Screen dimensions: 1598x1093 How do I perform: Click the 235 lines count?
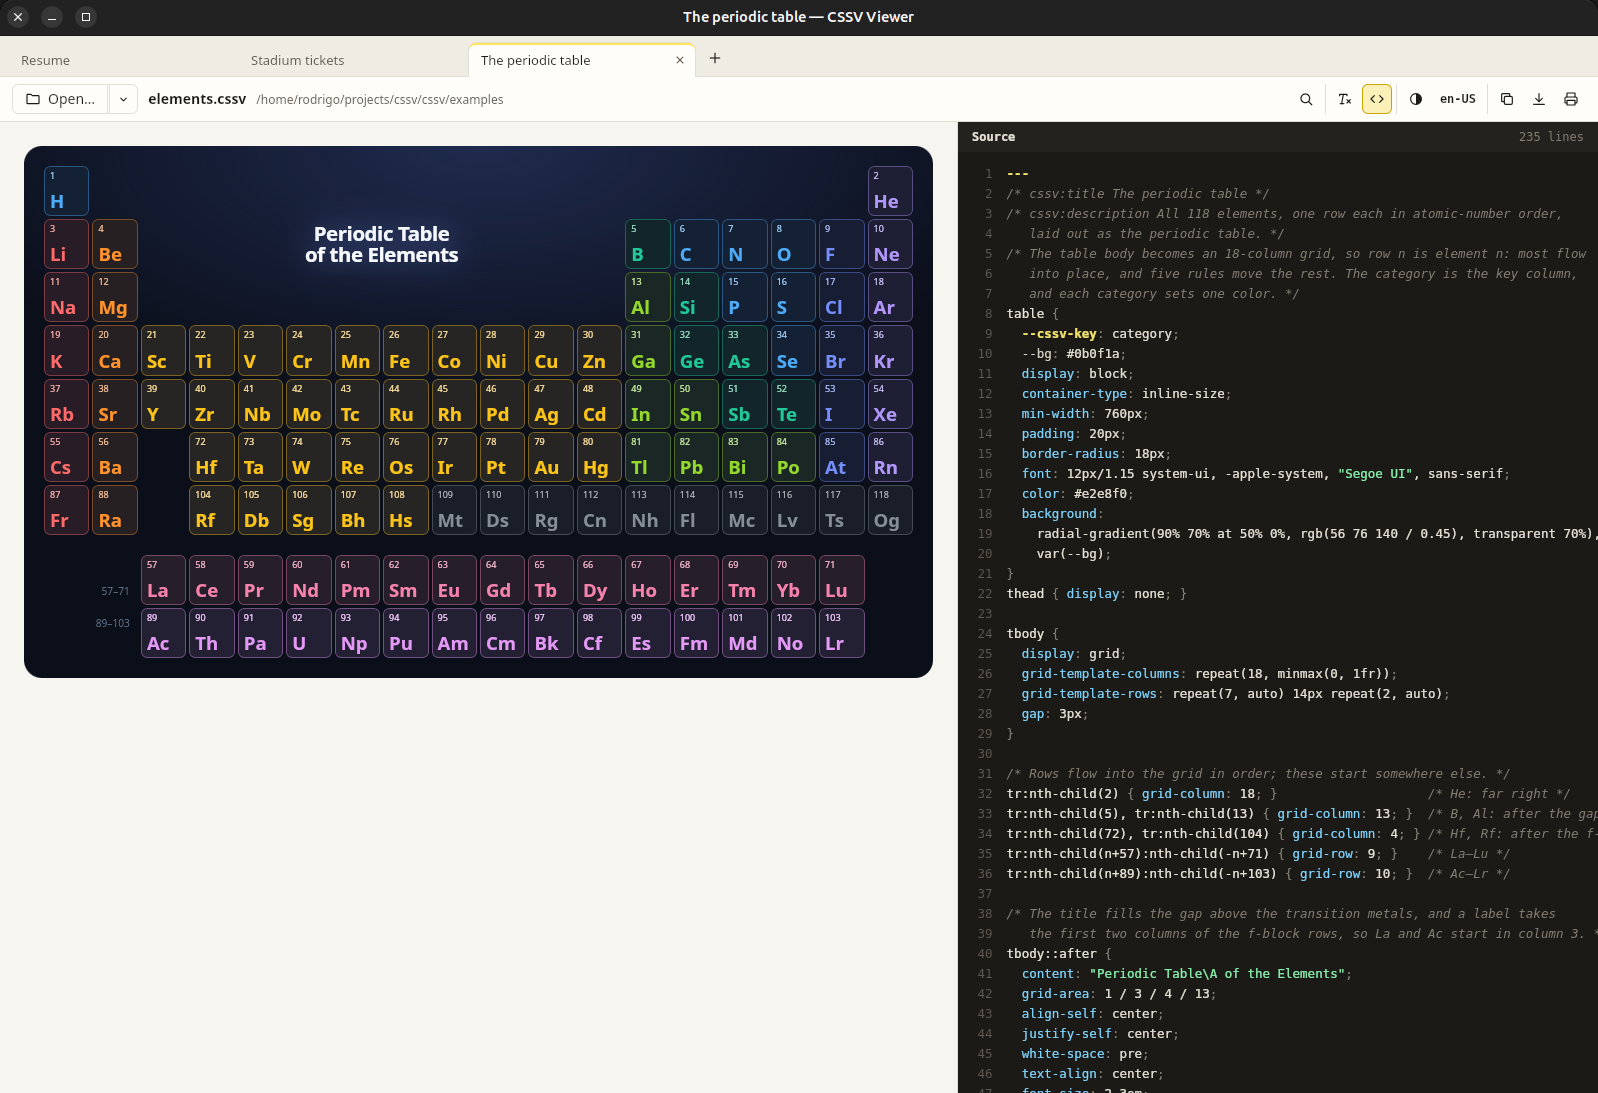coord(1551,137)
